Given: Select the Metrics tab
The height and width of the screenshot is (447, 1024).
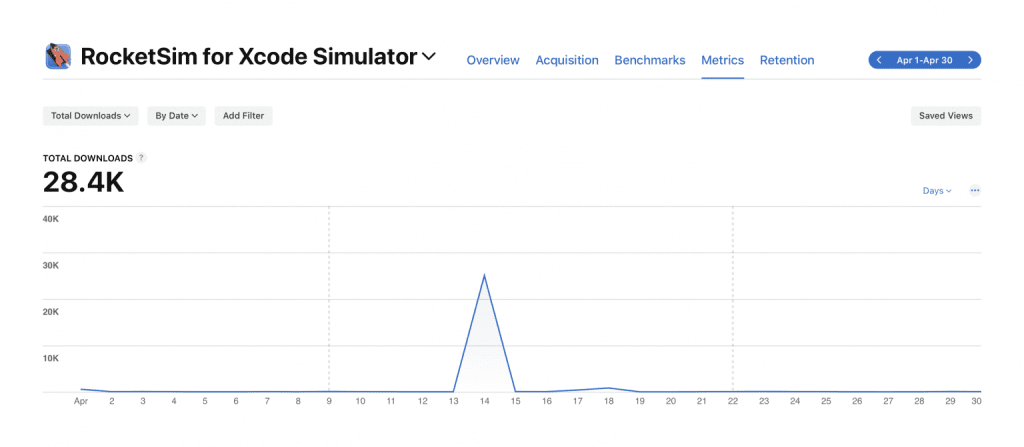Looking at the screenshot, I should (722, 60).
